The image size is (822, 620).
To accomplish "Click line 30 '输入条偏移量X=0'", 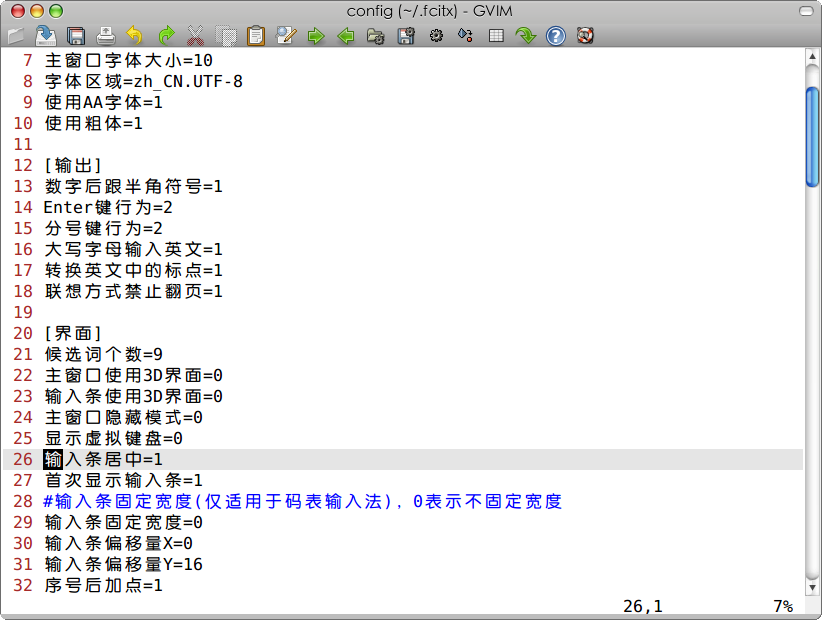I will tap(118, 543).
